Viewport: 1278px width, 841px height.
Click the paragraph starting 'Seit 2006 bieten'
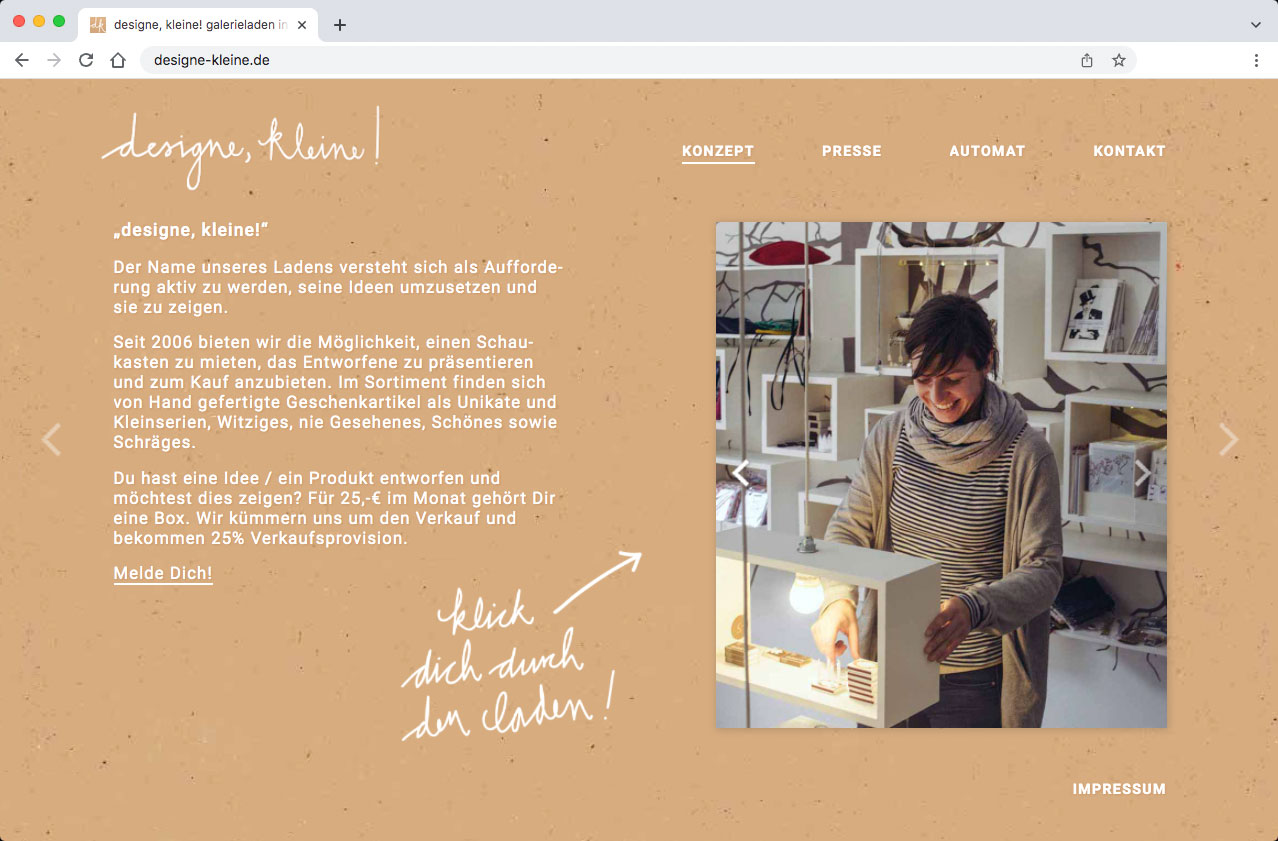pos(335,392)
